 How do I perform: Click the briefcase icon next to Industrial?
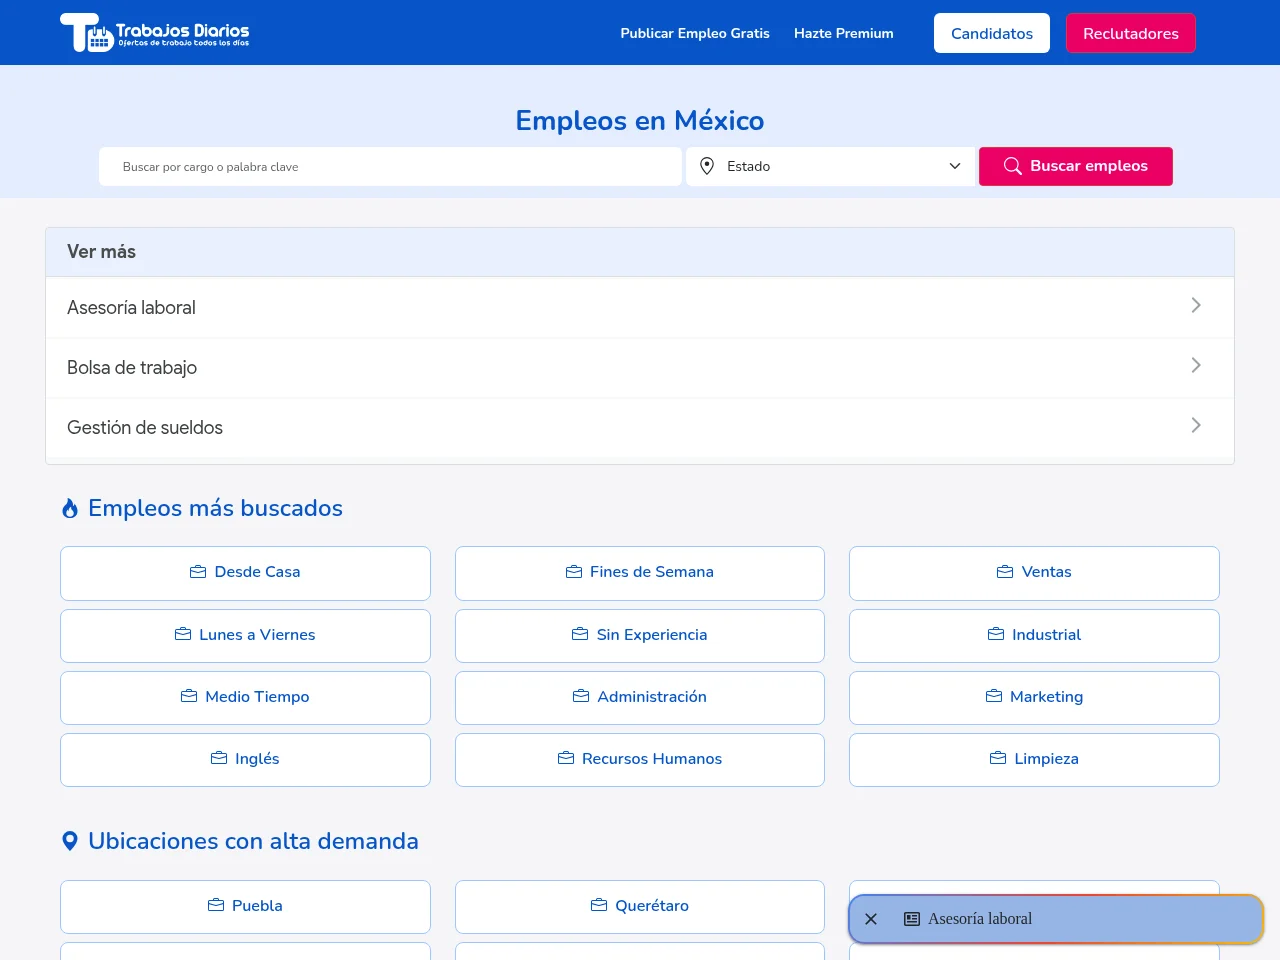(x=996, y=634)
